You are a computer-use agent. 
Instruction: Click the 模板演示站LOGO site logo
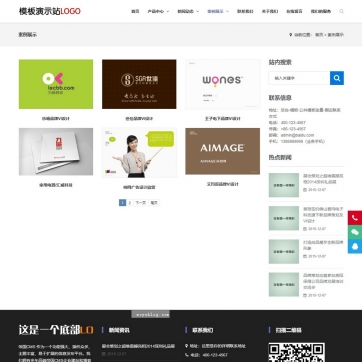coord(50,11)
